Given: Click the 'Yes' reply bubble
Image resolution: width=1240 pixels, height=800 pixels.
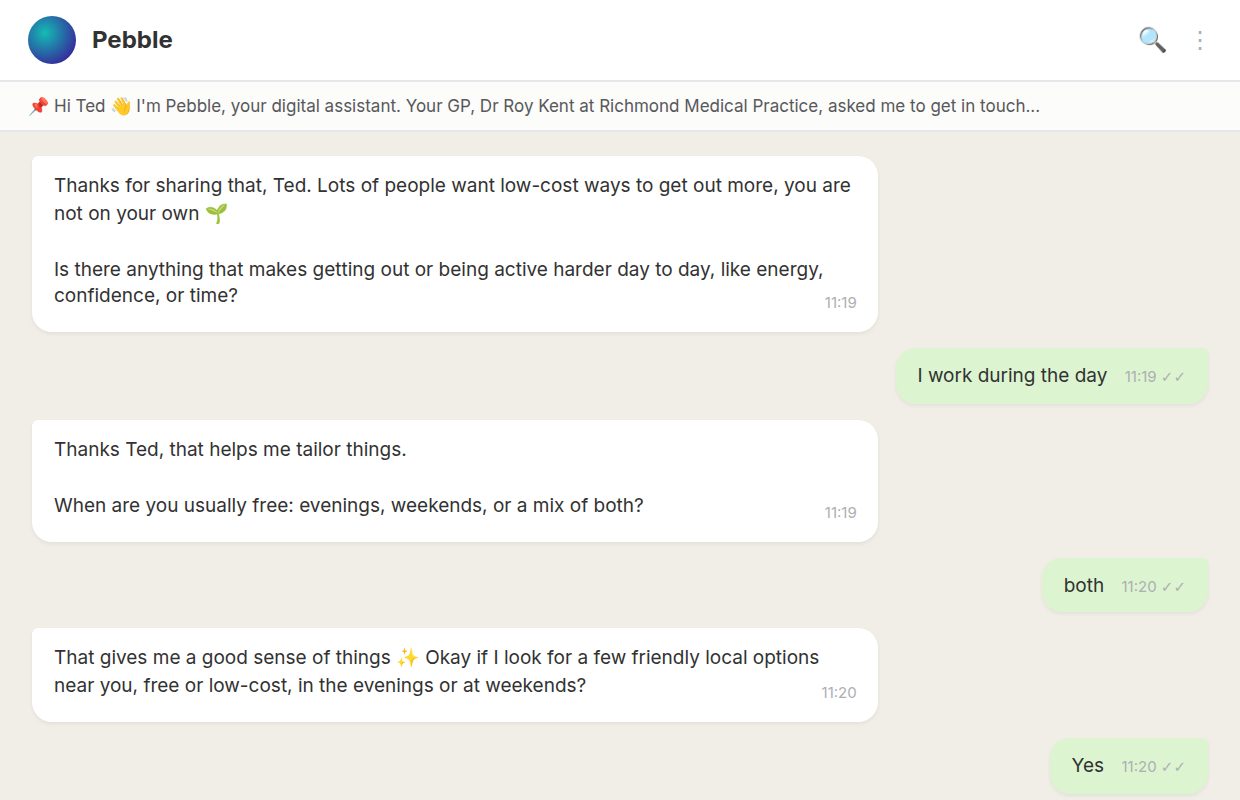Looking at the screenshot, I should coord(1129,766).
